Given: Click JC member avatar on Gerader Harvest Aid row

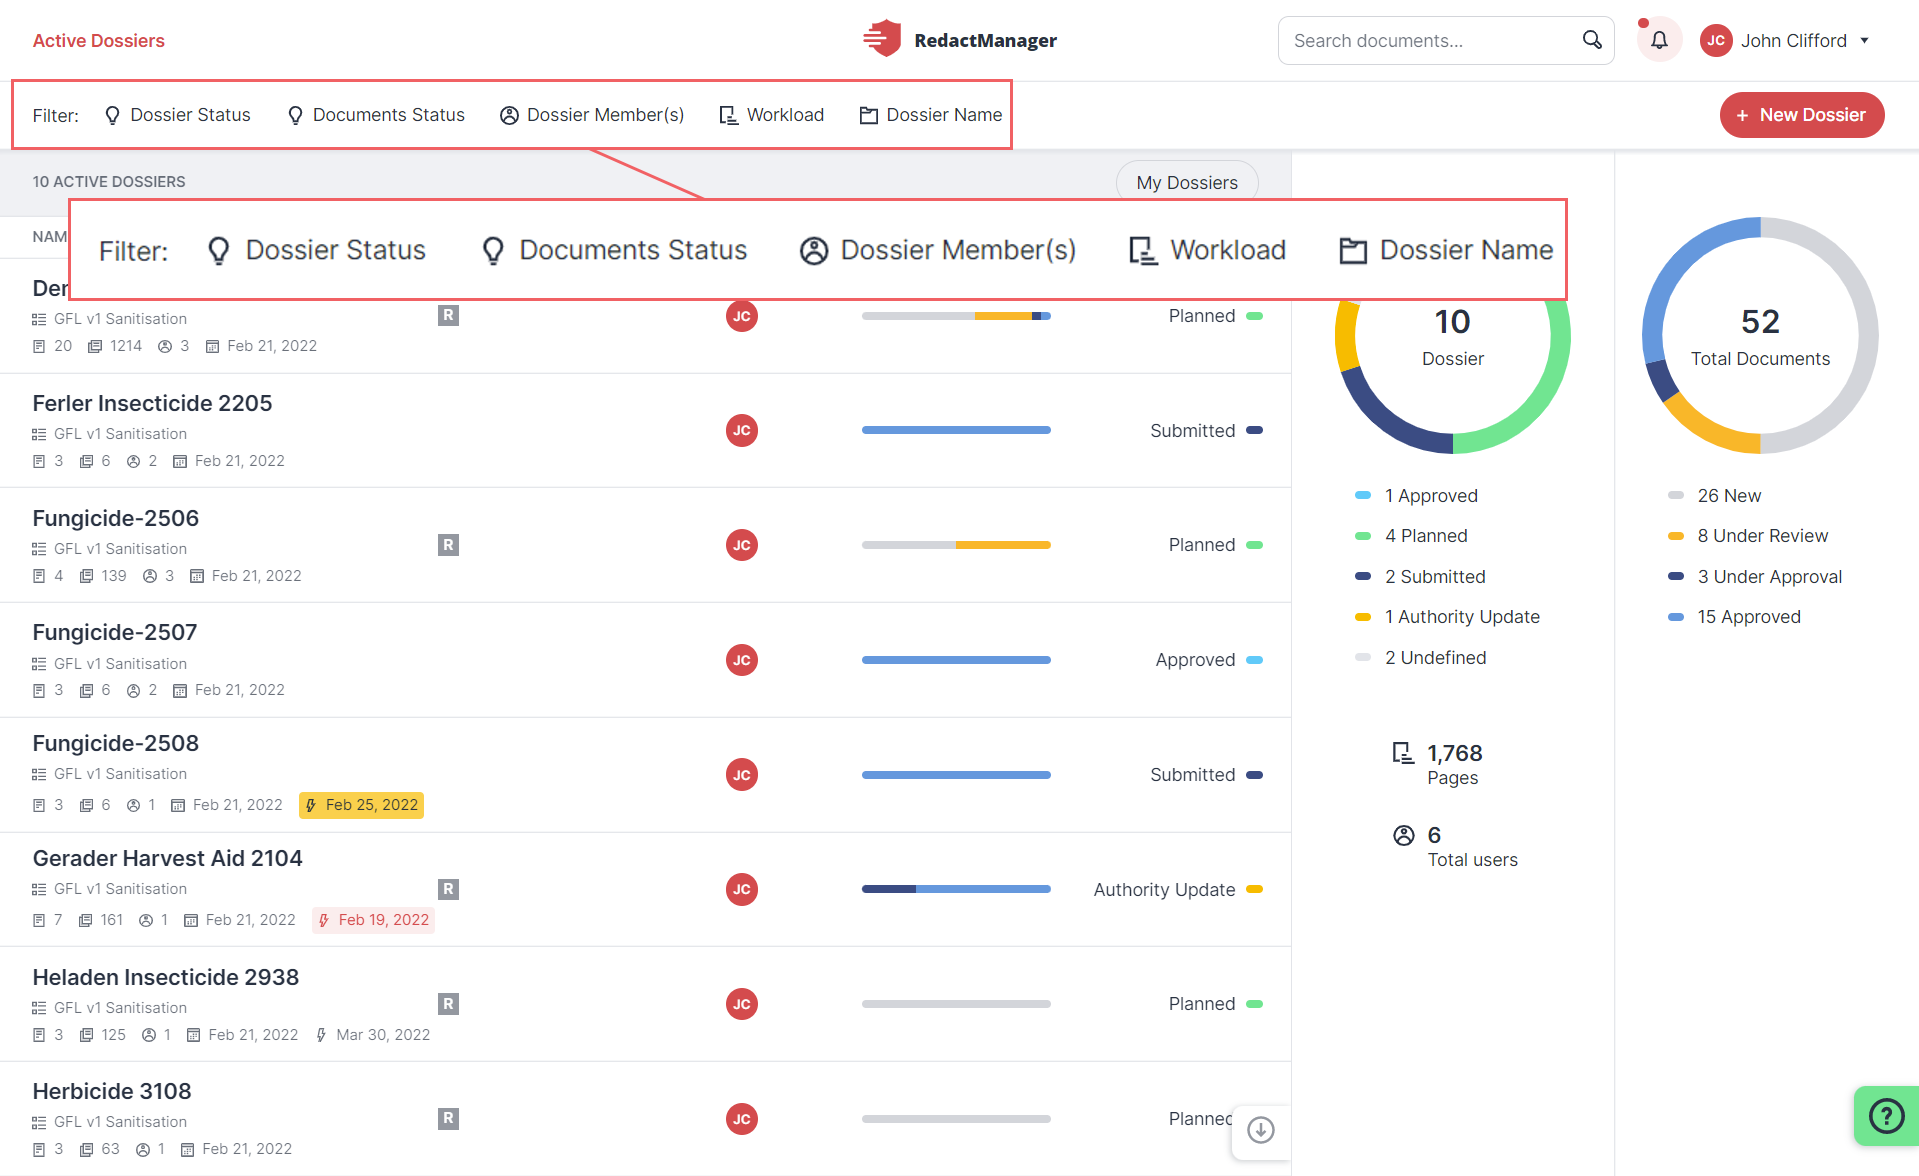Looking at the screenshot, I should (x=741, y=889).
